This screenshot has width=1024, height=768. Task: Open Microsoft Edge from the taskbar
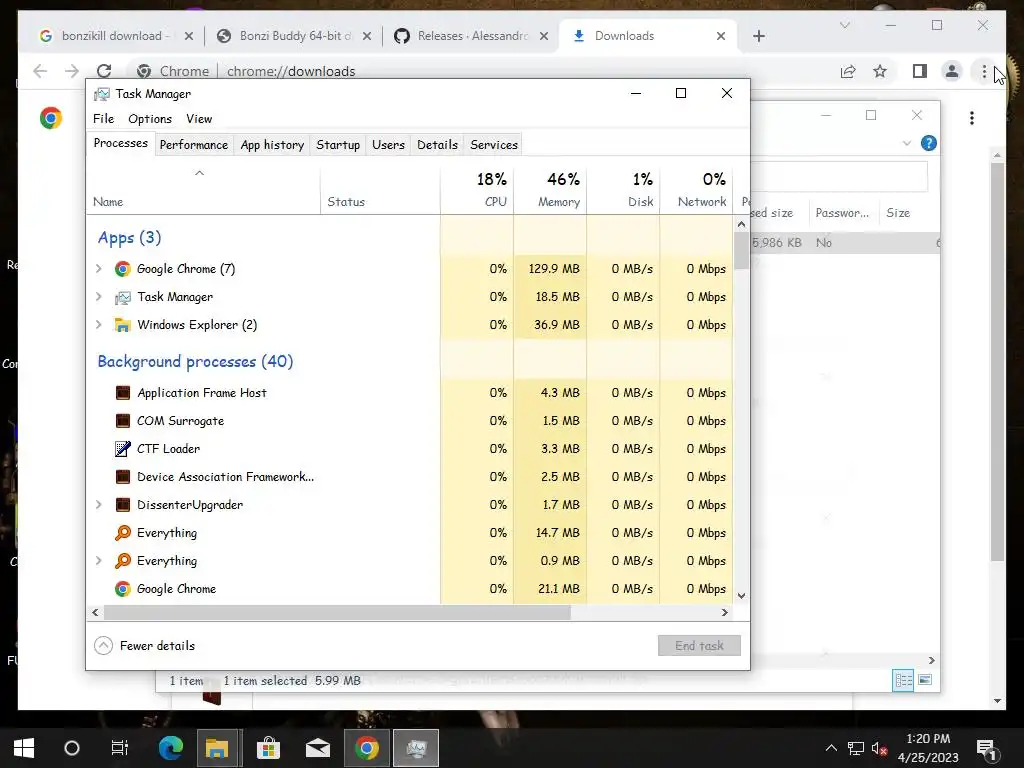coord(170,748)
